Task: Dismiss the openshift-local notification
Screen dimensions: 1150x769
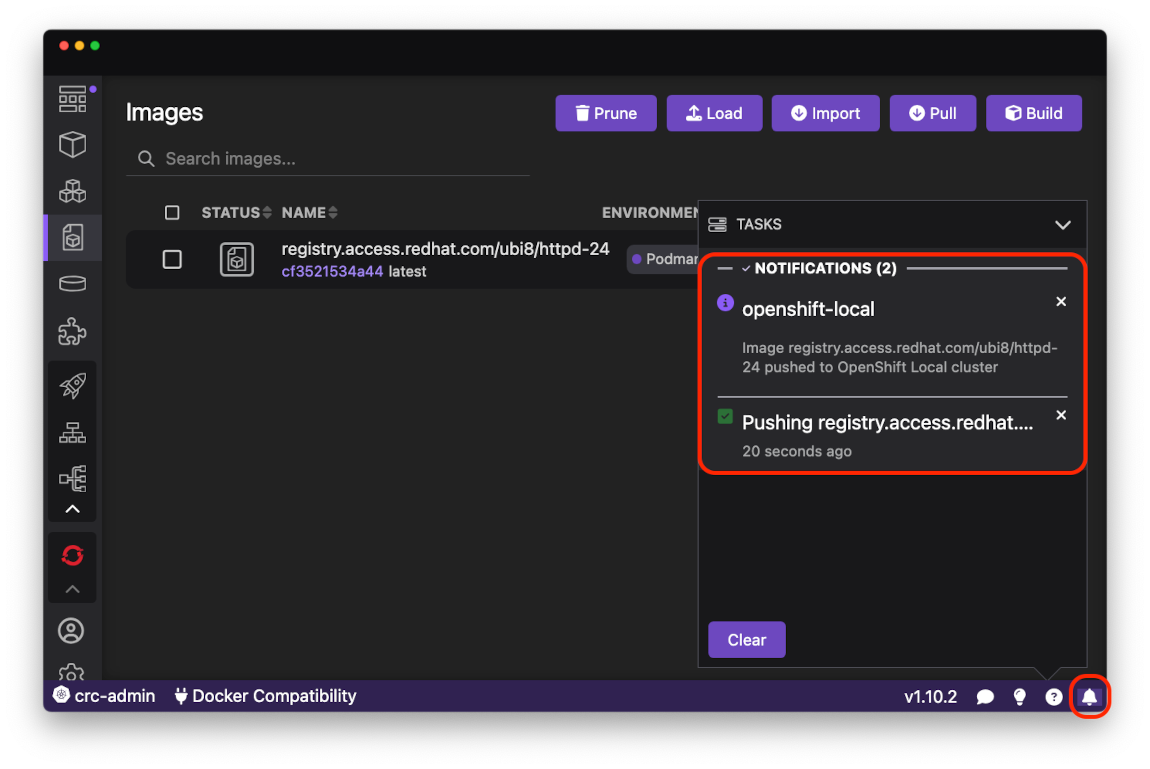Action: click(x=1061, y=301)
